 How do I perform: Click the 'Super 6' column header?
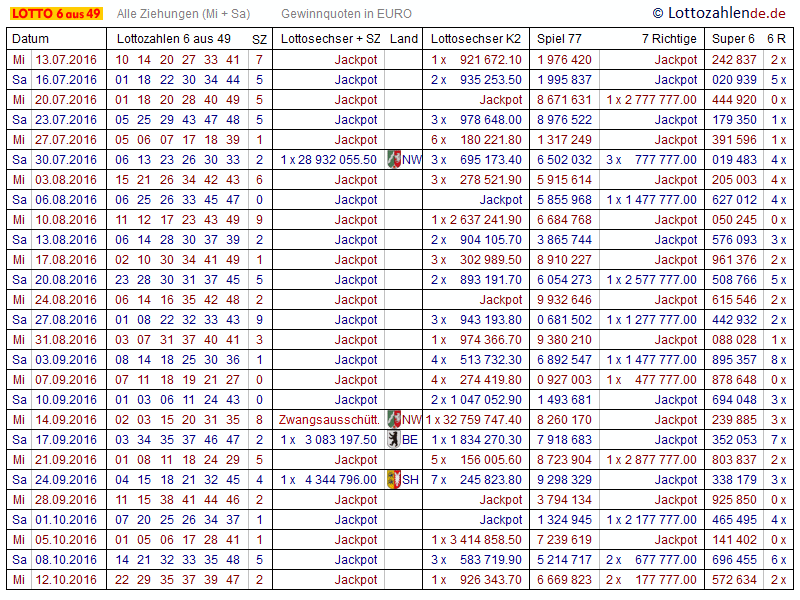click(733, 39)
